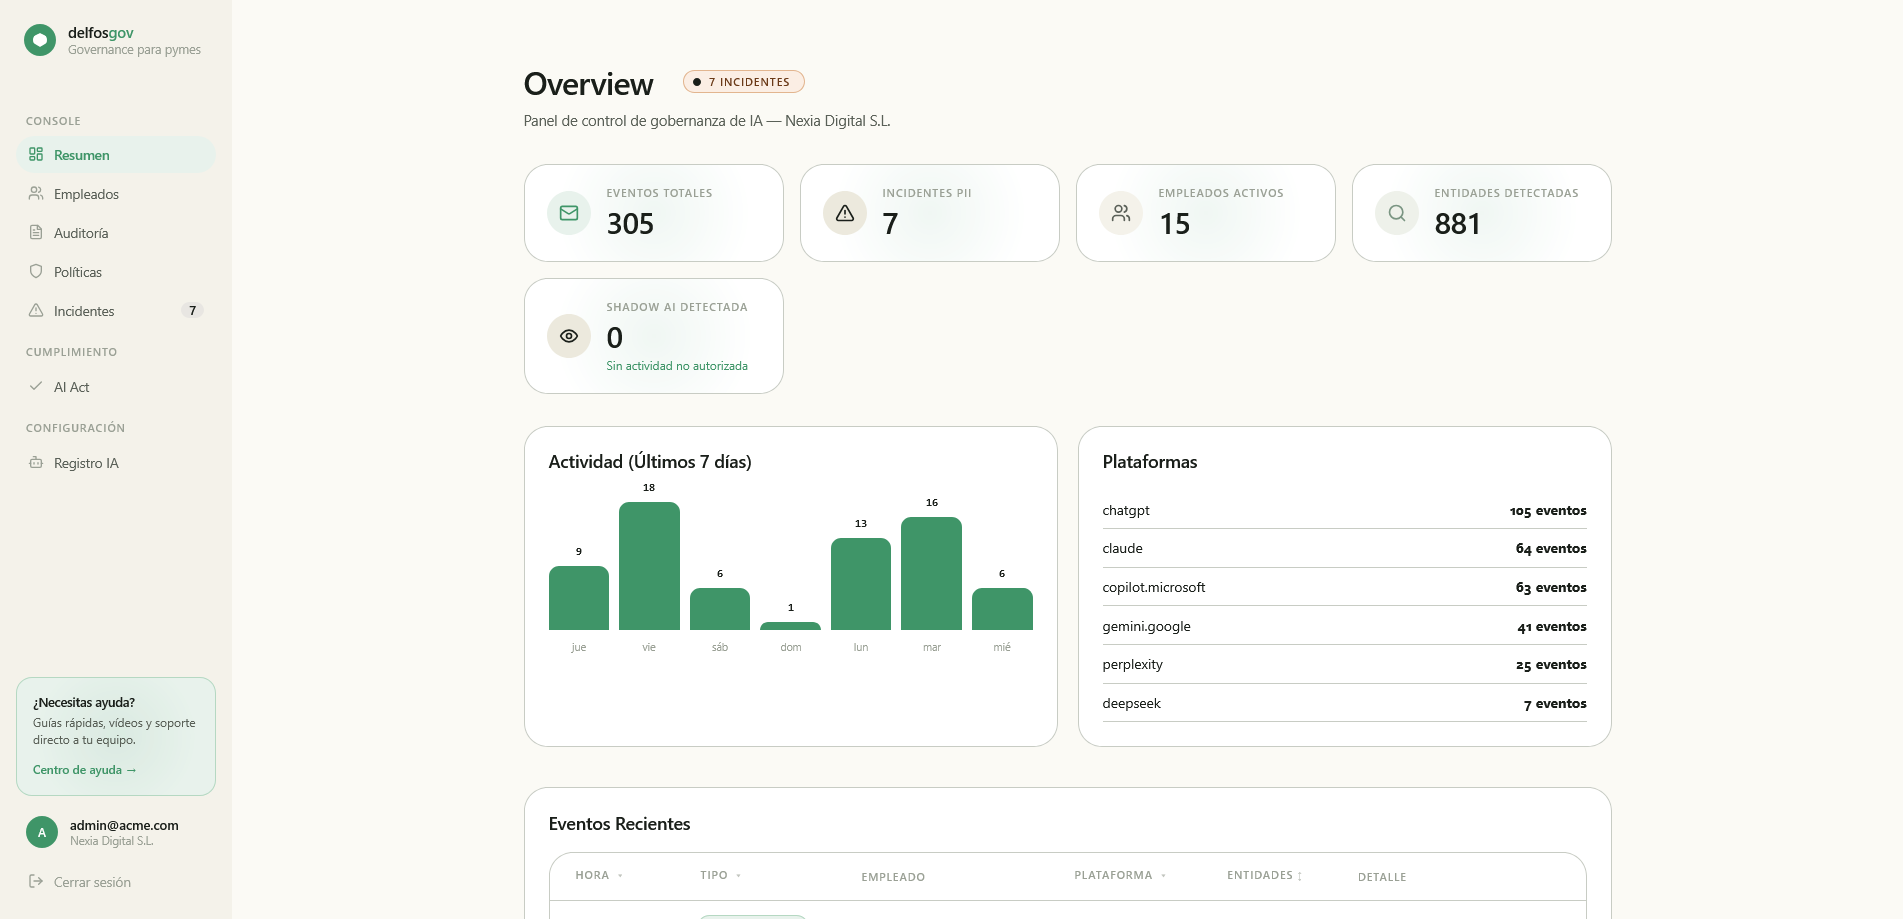Go to the Auditoría page
The height and width of the screenshot is (919, 1903).
(x=116, y=233)
